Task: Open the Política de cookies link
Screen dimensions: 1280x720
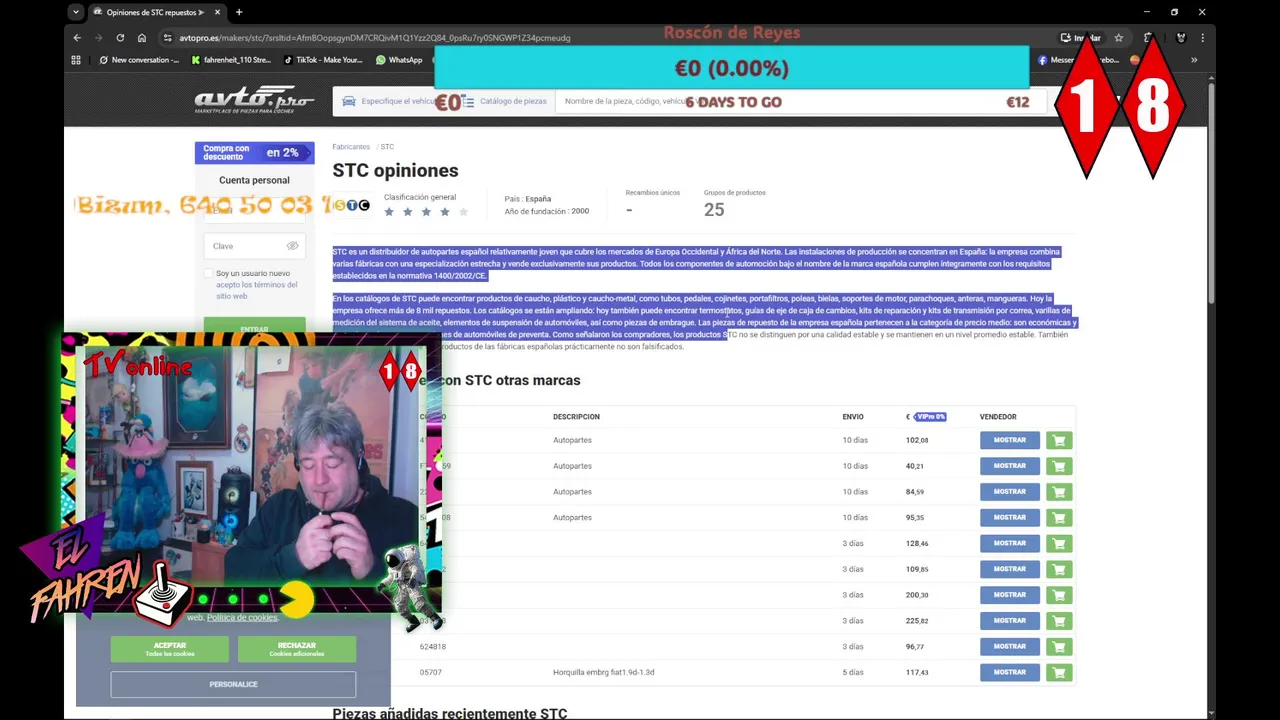Action: point(242,618)
